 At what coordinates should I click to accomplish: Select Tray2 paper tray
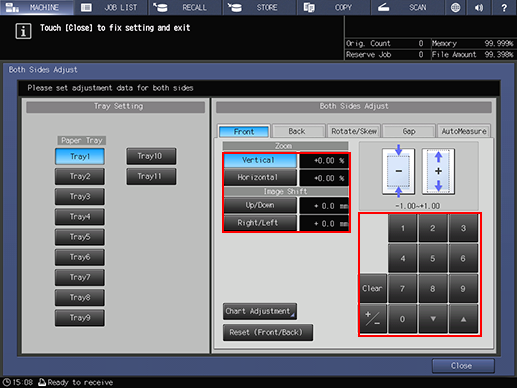coord(80,176)
